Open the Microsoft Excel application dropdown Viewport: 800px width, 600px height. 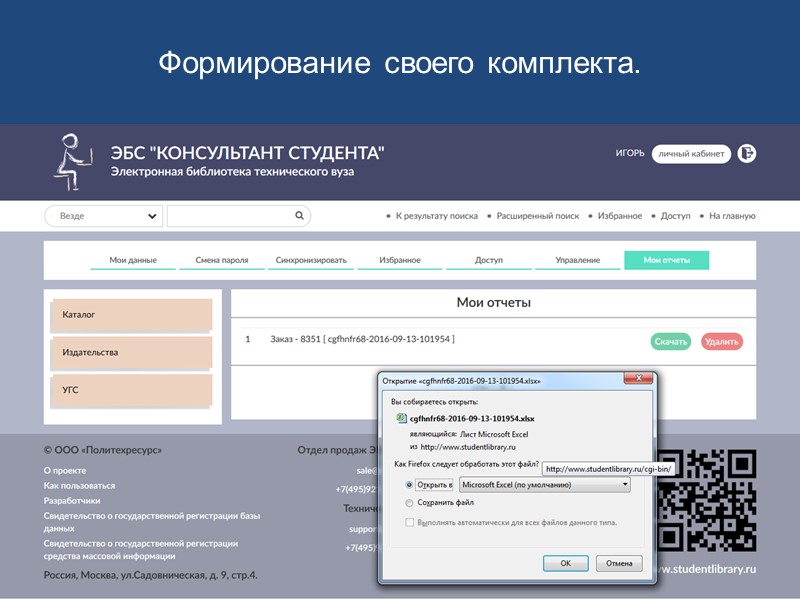pyautogui.click(x=545, y=485)
